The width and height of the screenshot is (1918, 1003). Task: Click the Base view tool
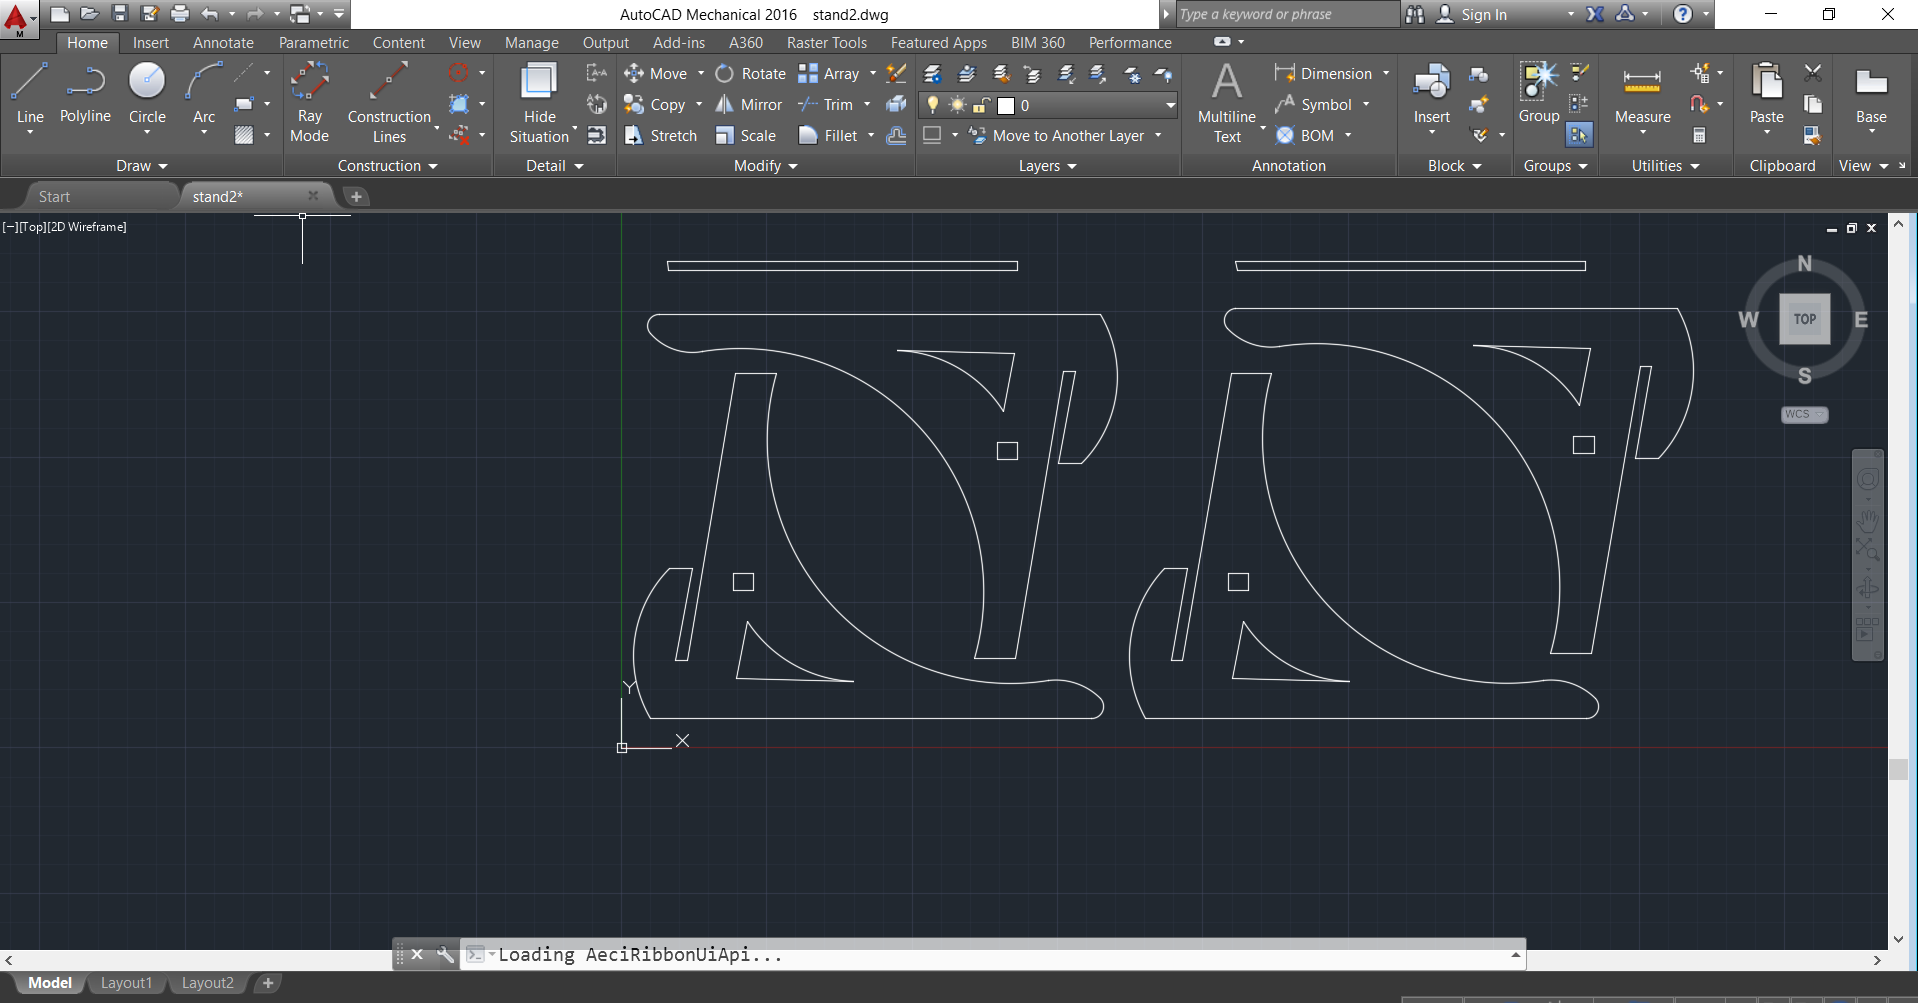point(1871,96)
